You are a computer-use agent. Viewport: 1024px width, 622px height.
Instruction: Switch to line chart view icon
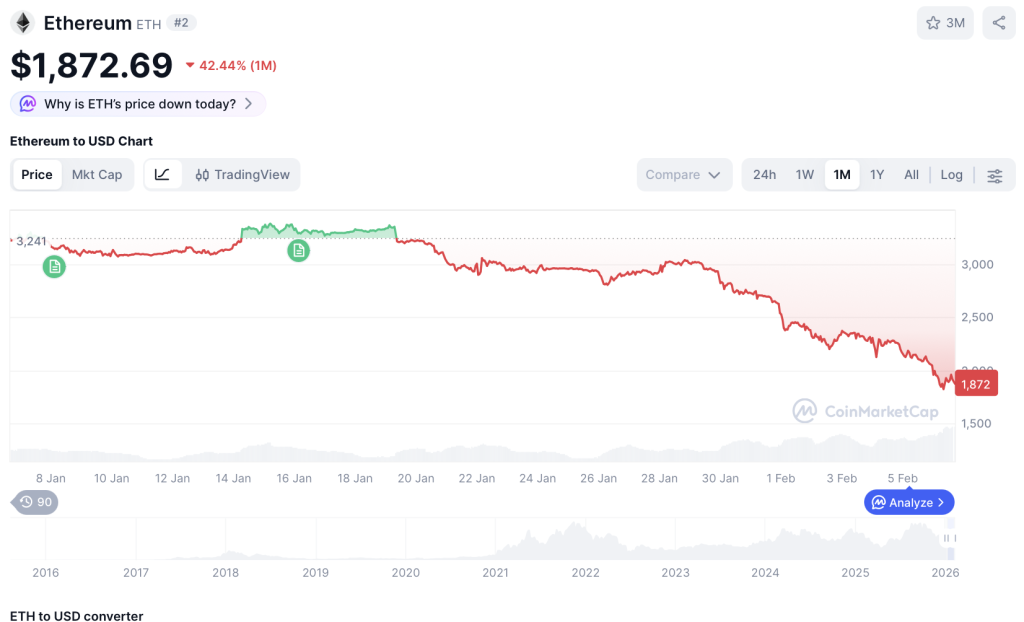click(x=162, y=175)
